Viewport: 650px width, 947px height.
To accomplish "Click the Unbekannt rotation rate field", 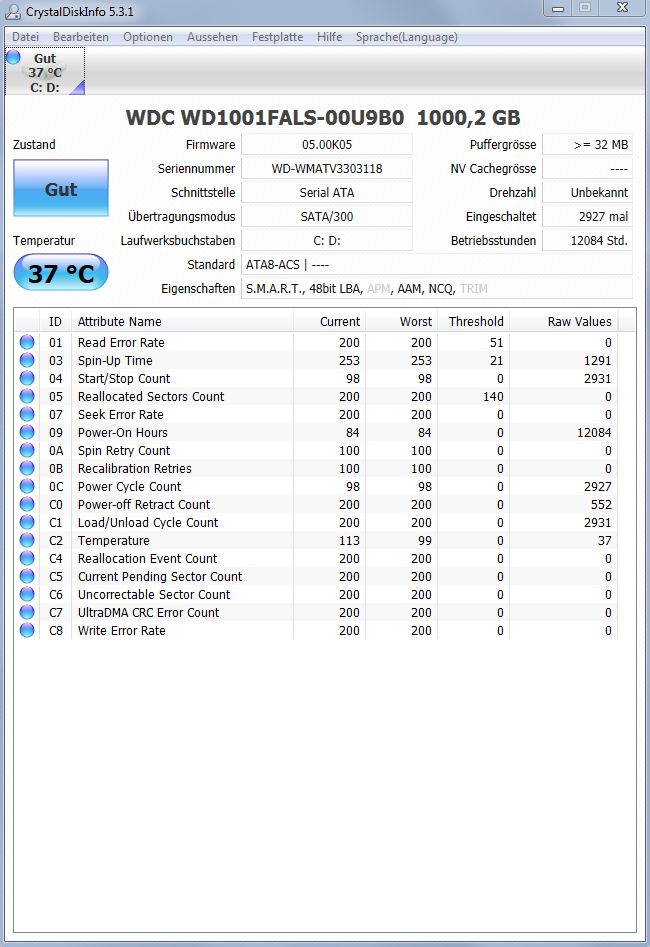I will (587, 193).
